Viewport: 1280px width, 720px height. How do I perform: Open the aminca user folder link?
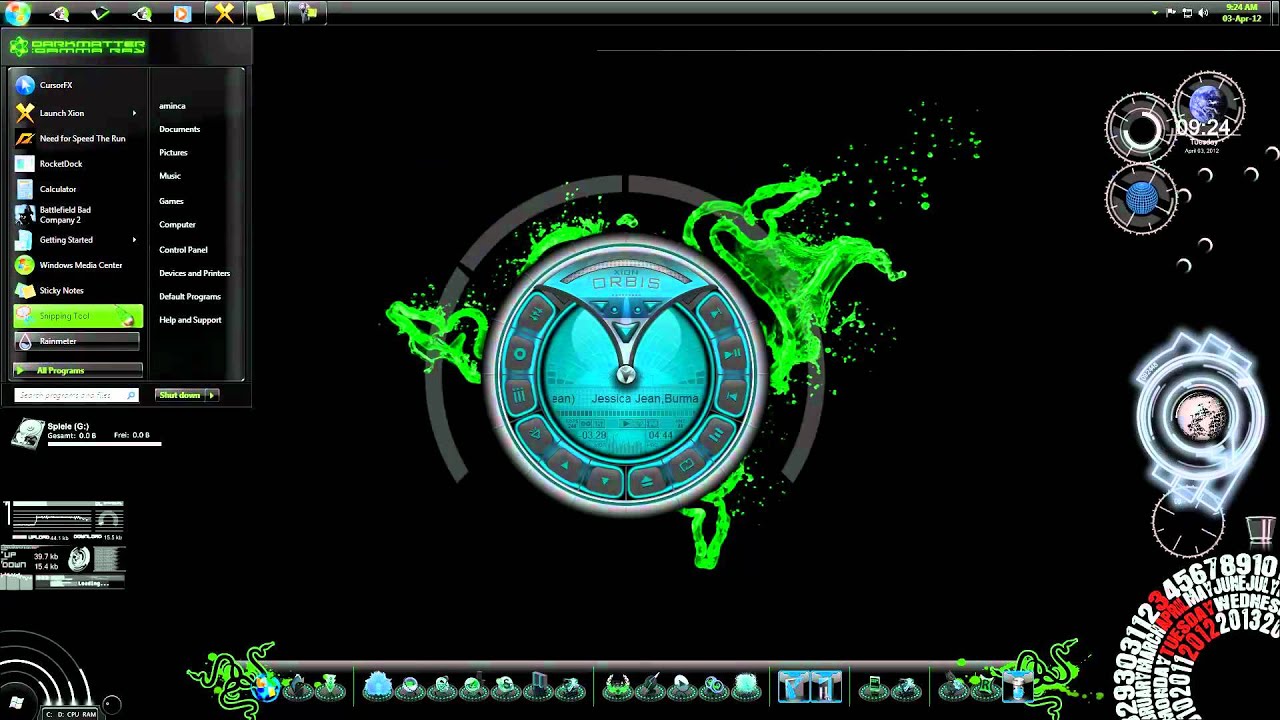[x=172, y=106]
